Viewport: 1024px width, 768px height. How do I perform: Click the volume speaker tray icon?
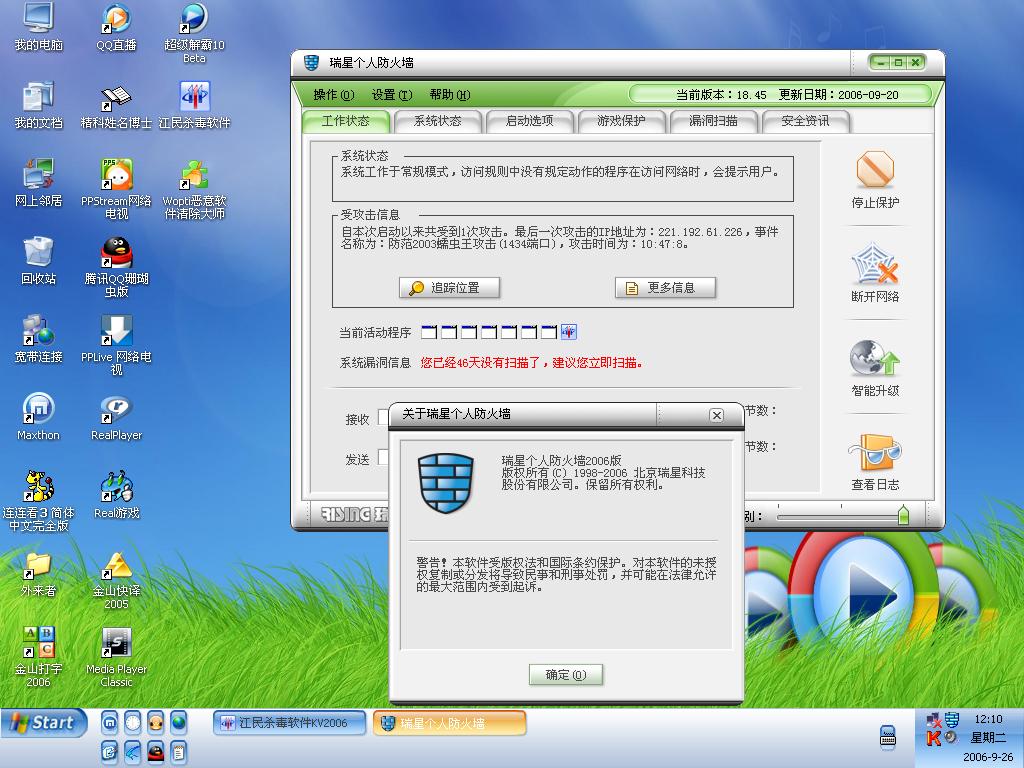951,737
